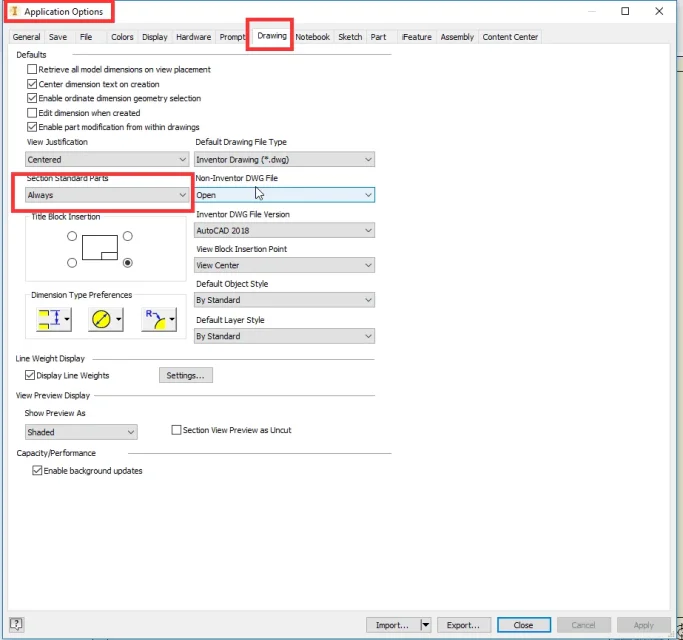
Task: Open the Default Layer Style dropdown
Action: [x=284, y=336]
